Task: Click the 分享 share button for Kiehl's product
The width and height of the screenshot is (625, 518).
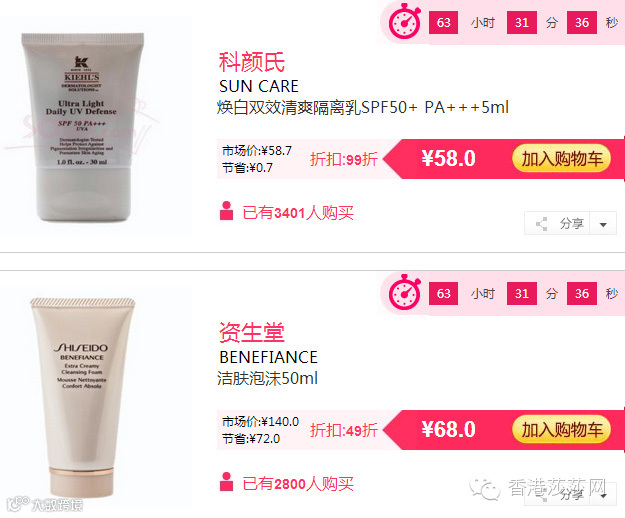Action: click(x=558, y=224)
